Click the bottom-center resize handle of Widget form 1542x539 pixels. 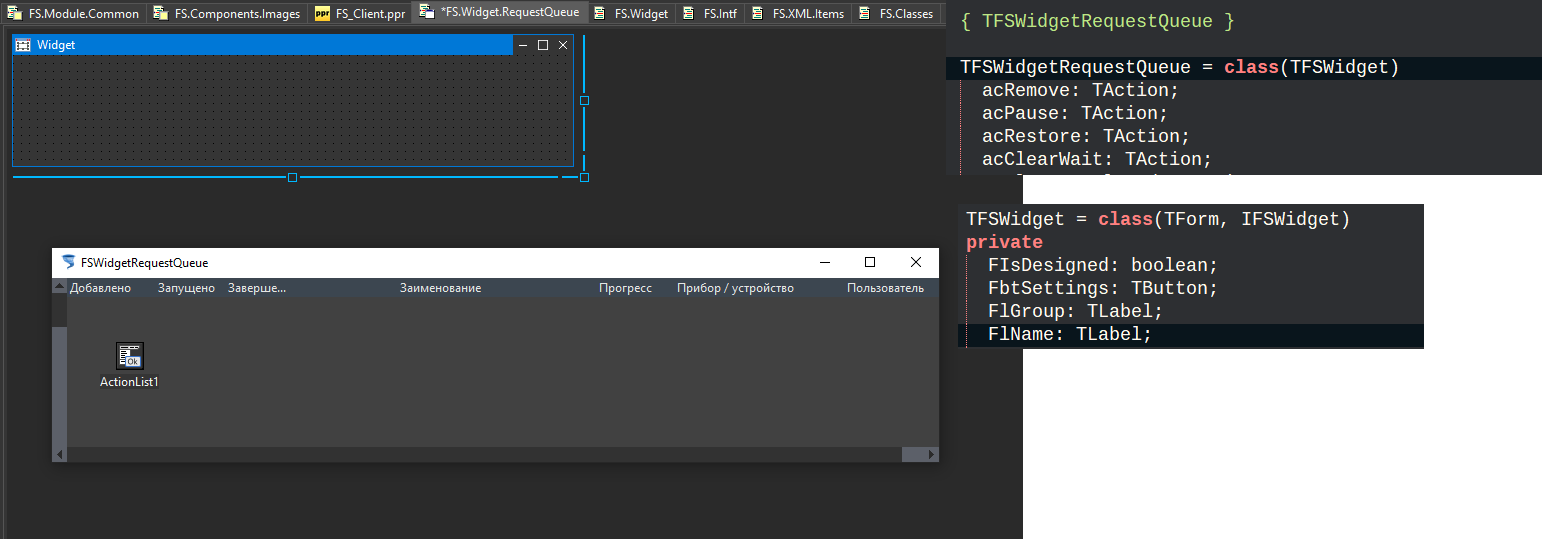pos(292,177)
